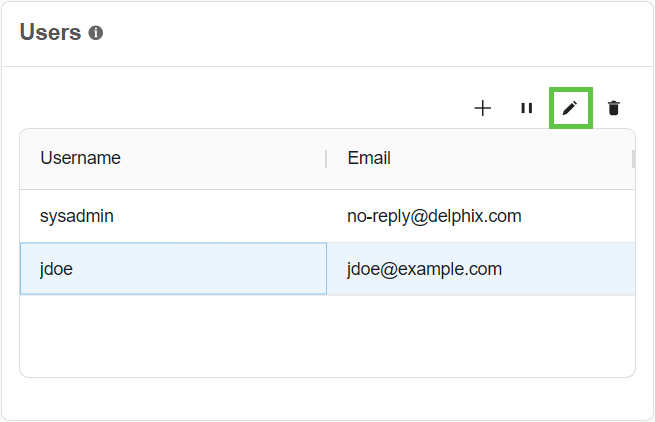Click the jdoe@example.com email cell

(x=424, y=269)
